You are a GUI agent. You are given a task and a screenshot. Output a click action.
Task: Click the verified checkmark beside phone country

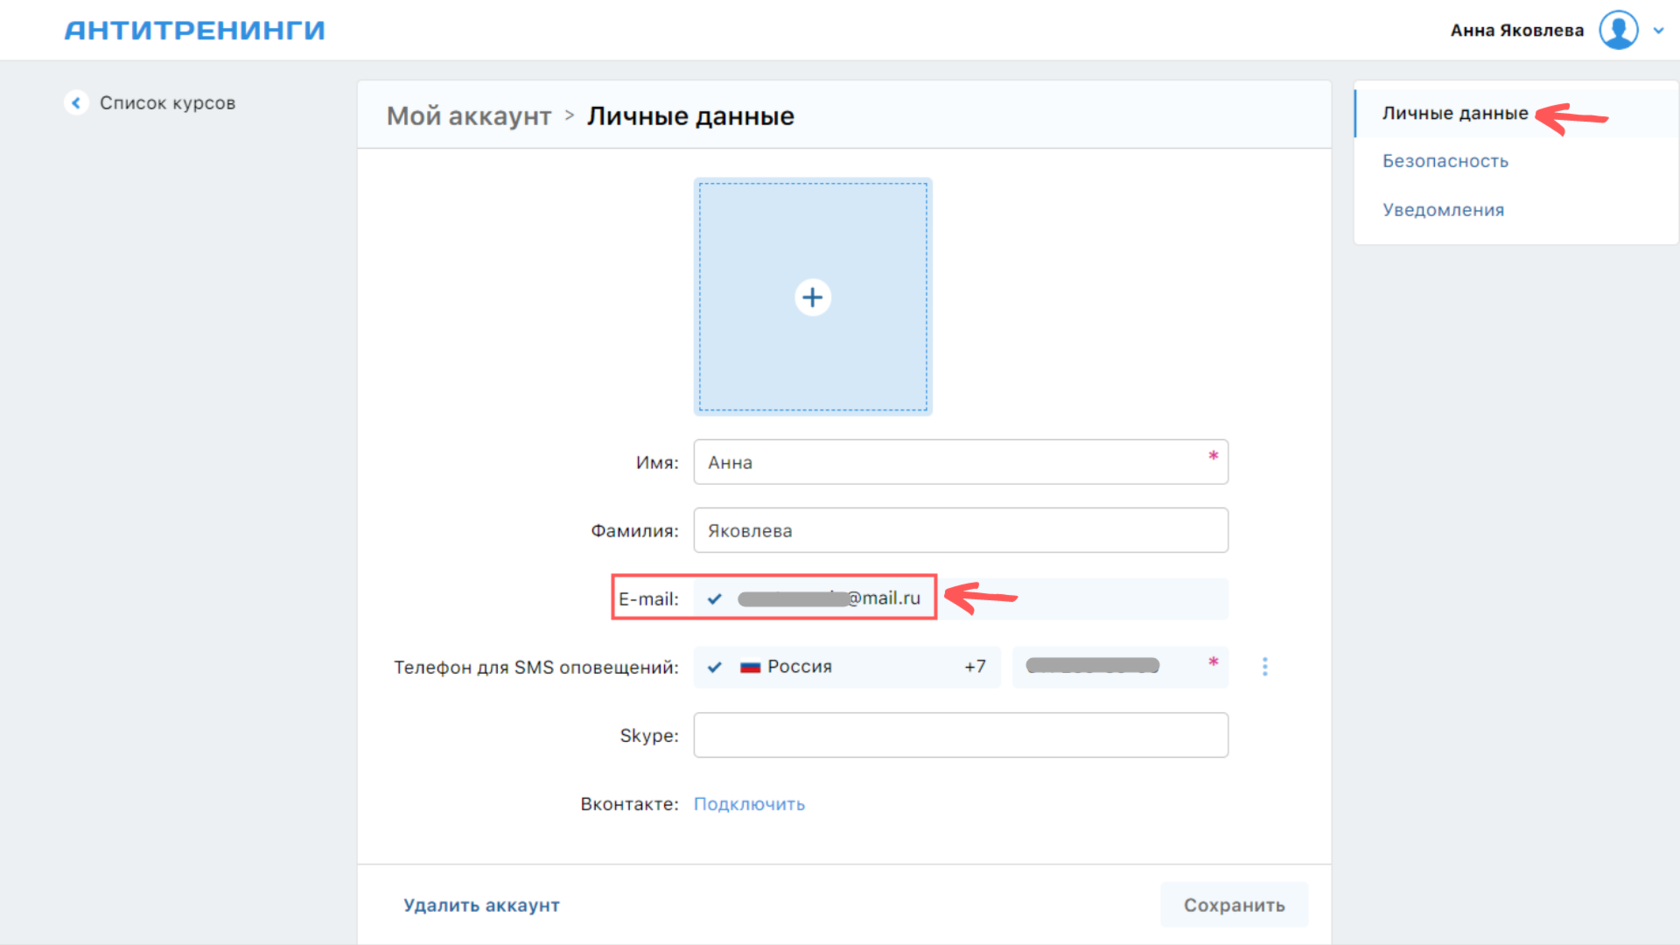coord(715,667)
